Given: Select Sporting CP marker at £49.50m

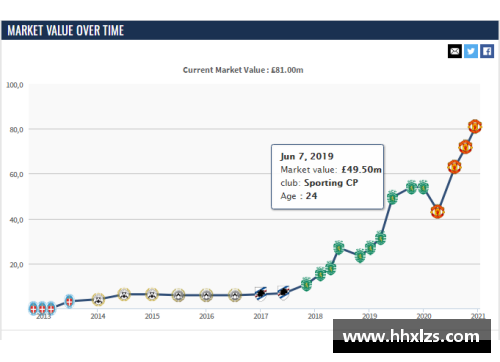Looking at the screenshot, I should coord(392,197).
